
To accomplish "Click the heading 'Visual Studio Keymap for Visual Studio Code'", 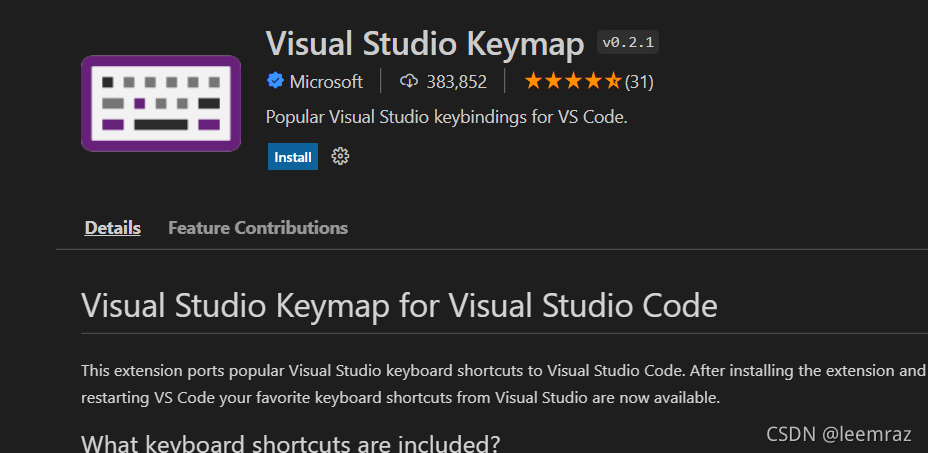I will click(x=399, y=306).
